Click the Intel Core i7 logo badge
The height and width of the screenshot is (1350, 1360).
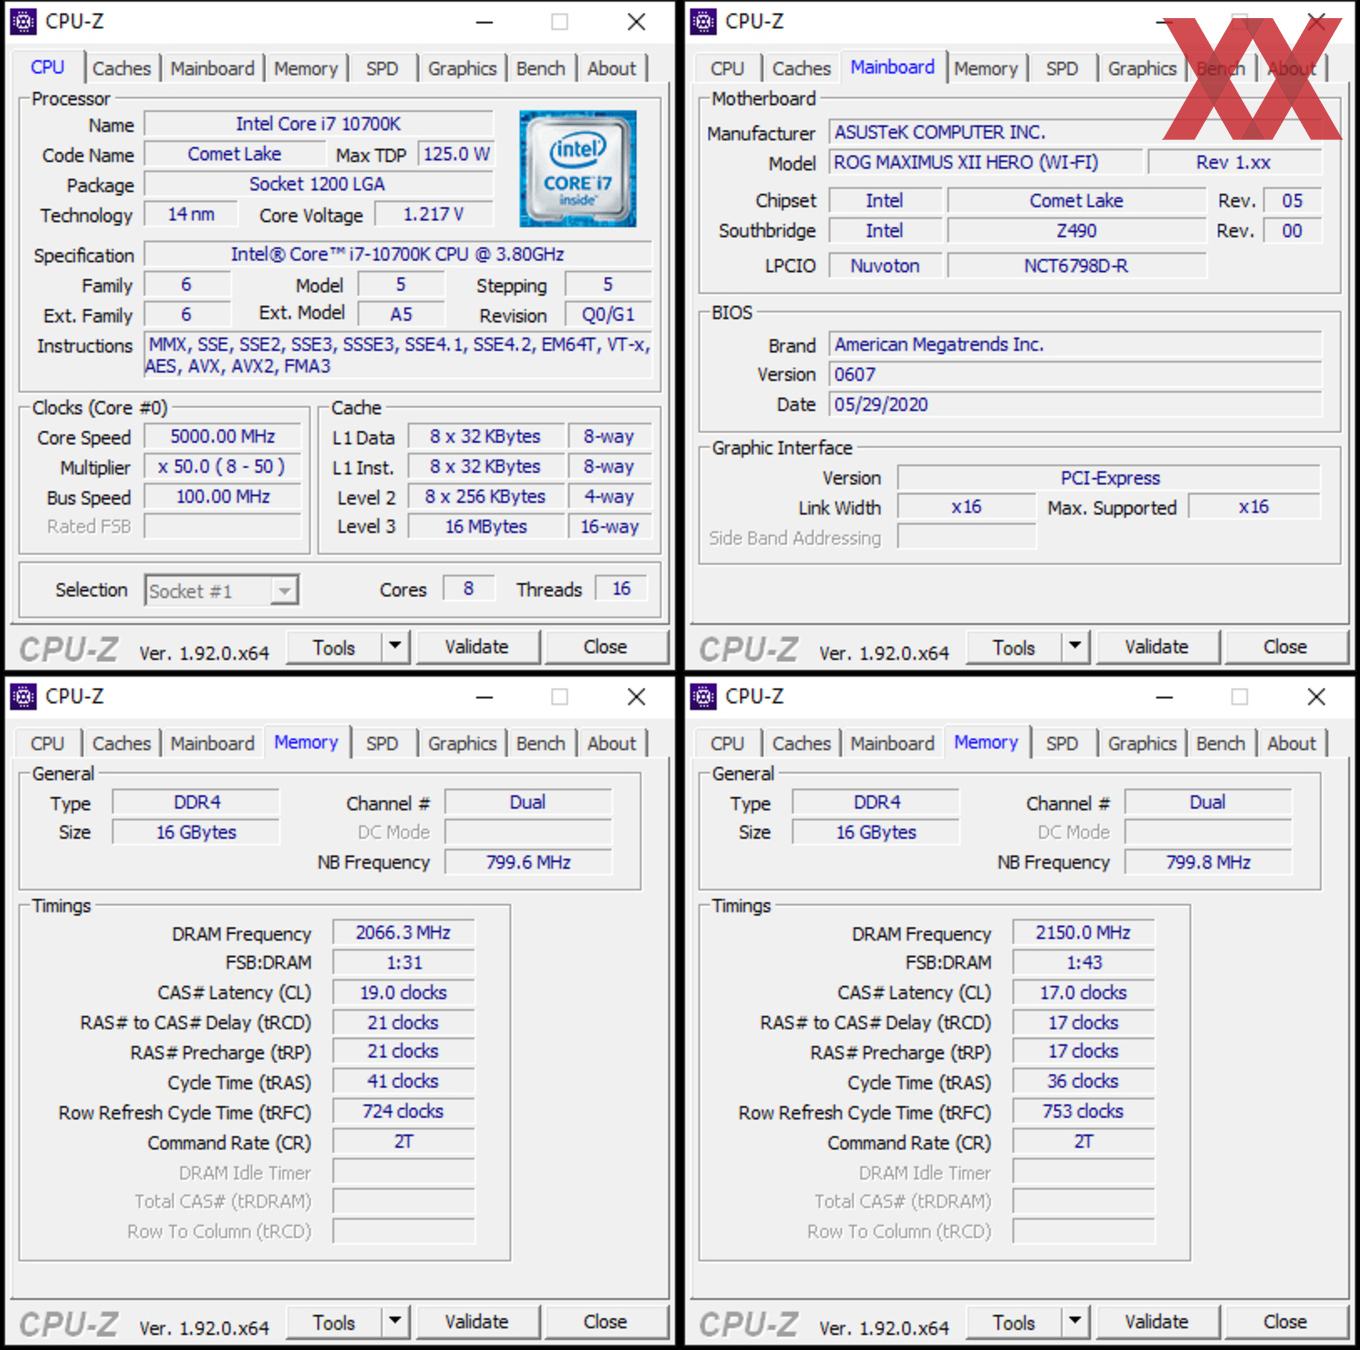coord(578,168)
